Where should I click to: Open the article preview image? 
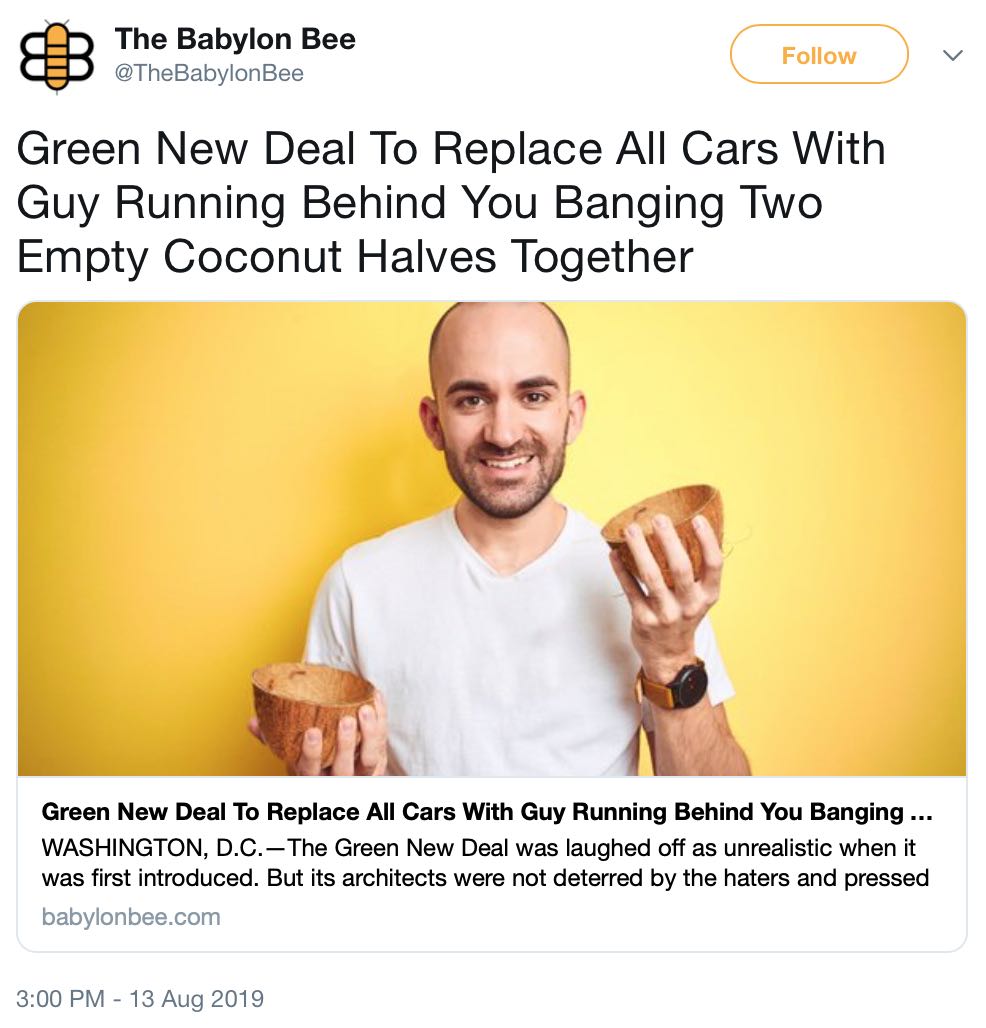click(492, 539)
